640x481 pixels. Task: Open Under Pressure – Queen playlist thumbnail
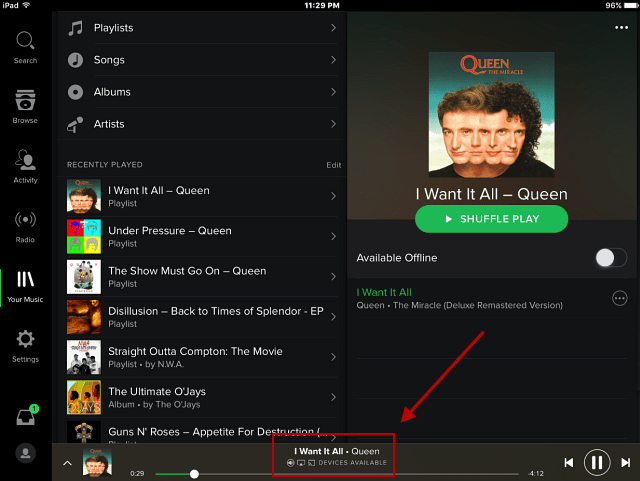(84, 236)
